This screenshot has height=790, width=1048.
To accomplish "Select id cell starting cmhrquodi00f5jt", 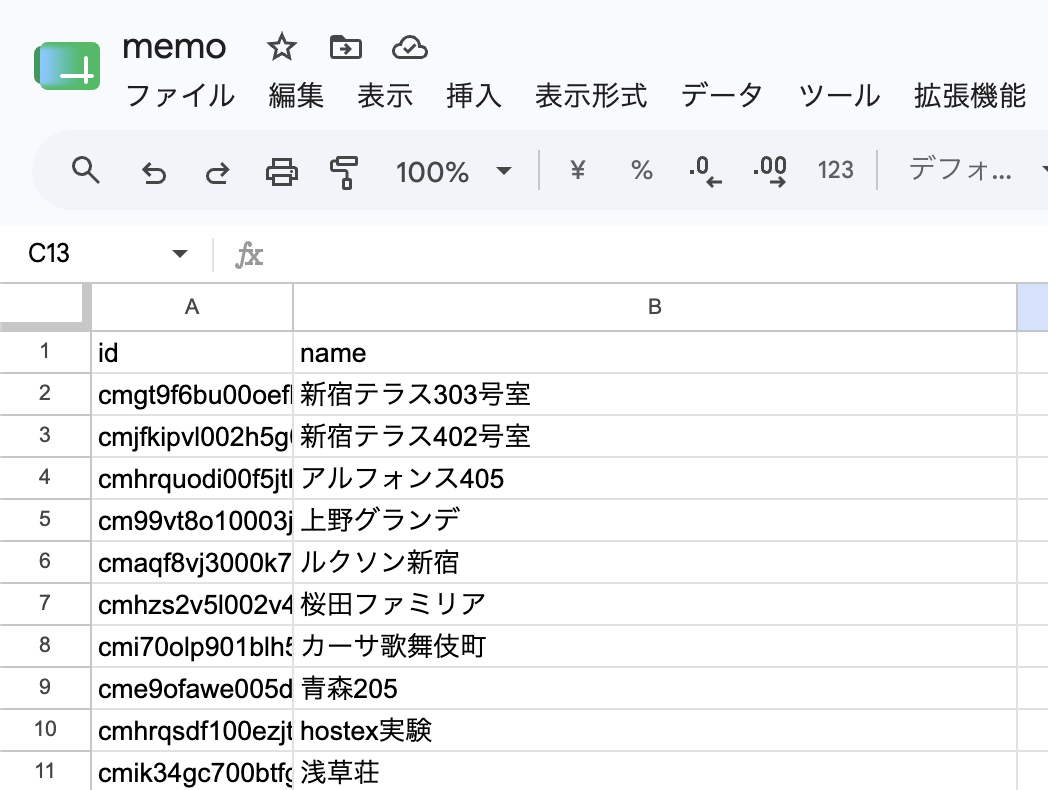I will (192, 479).
